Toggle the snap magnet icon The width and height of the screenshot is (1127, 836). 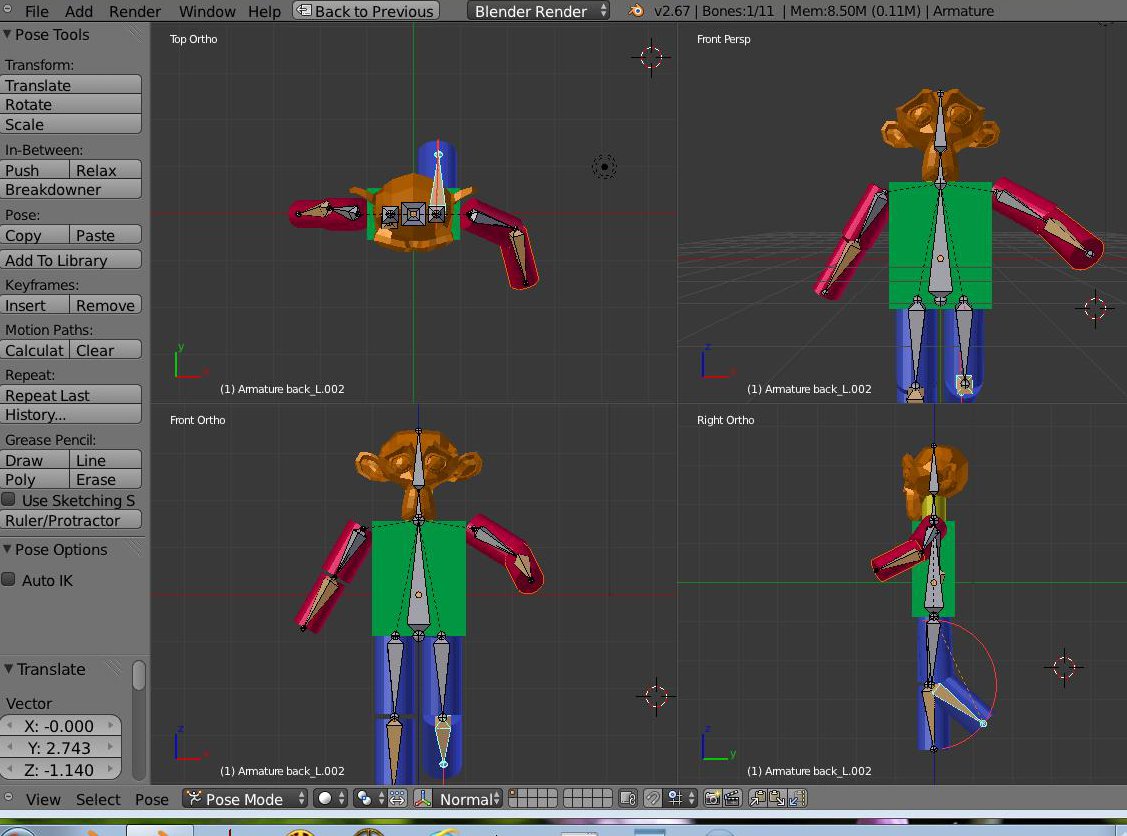(652, 799)
